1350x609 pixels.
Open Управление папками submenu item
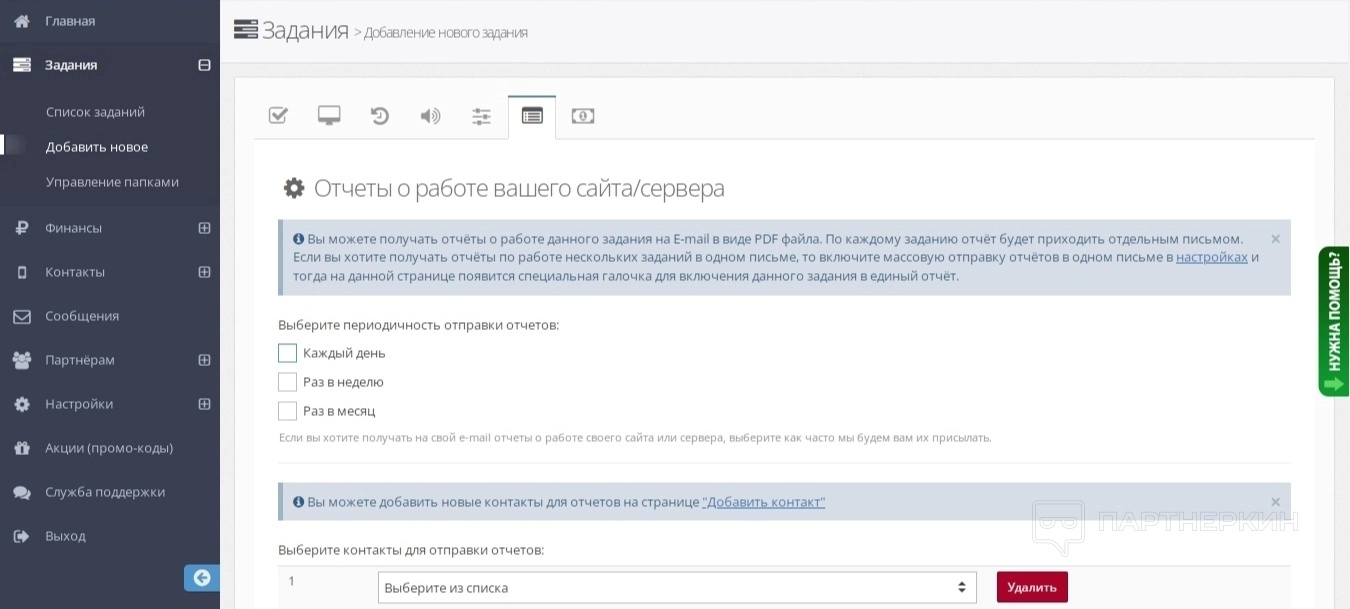pos(112,182)
